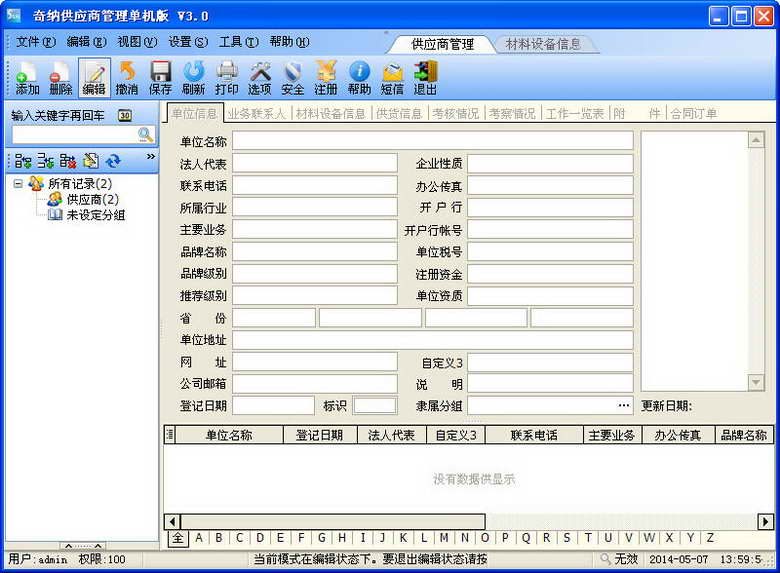Click the 帮助 (Help) info icon
780x573 pixels.
coord(359,78)
